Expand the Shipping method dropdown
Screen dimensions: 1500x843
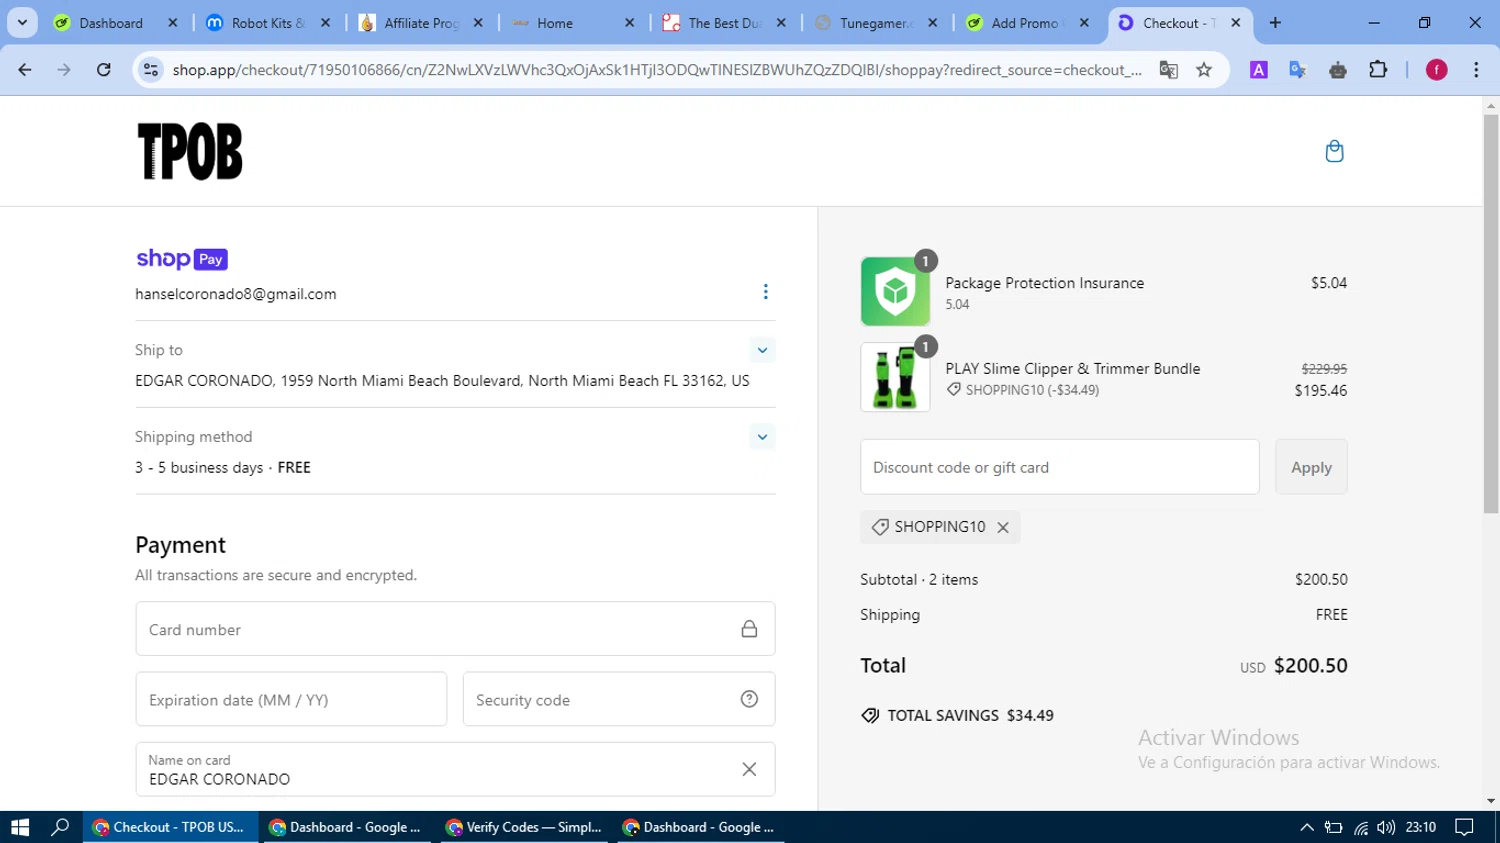(762, 437)
